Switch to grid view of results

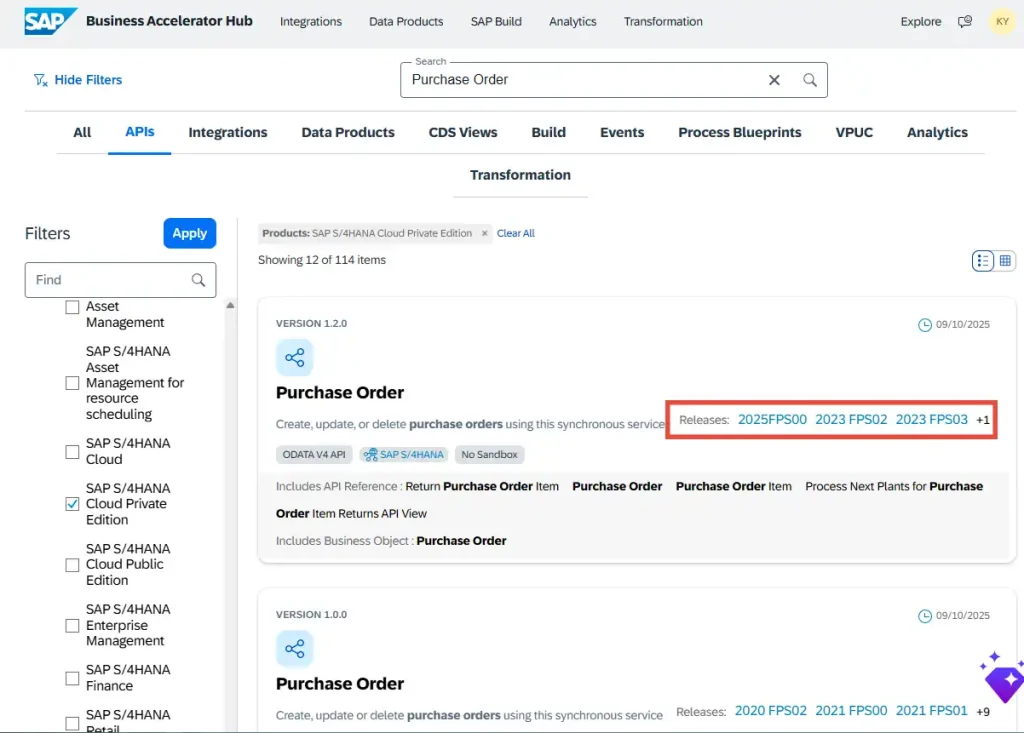coord(1006,260)
